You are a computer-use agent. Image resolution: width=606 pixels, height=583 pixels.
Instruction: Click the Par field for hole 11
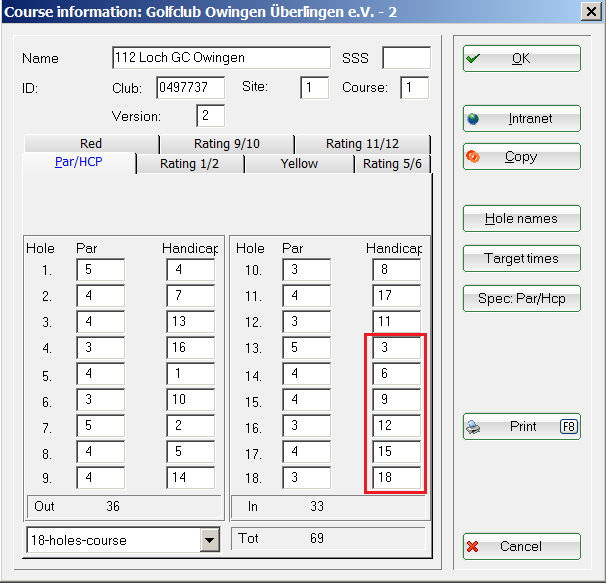307,296
